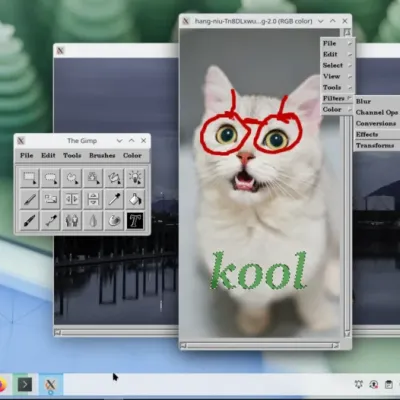Select the paintbrush tool
Screen dimensions: 400x400
point(29,220)
